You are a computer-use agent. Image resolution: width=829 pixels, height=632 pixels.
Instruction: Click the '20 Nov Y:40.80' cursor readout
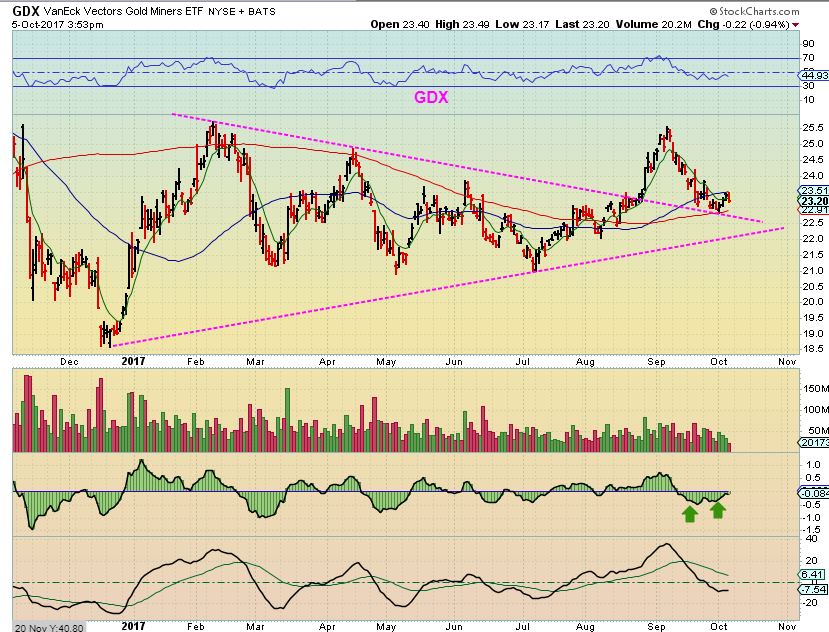pos(49,627)
